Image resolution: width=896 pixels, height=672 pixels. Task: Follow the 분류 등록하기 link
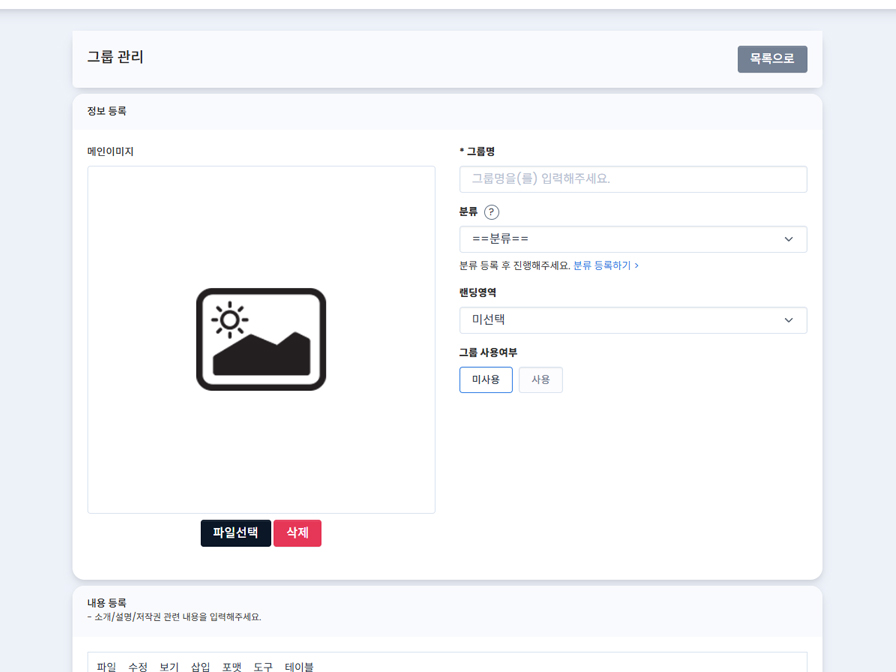pyautogui.click(x=606, y=265)
